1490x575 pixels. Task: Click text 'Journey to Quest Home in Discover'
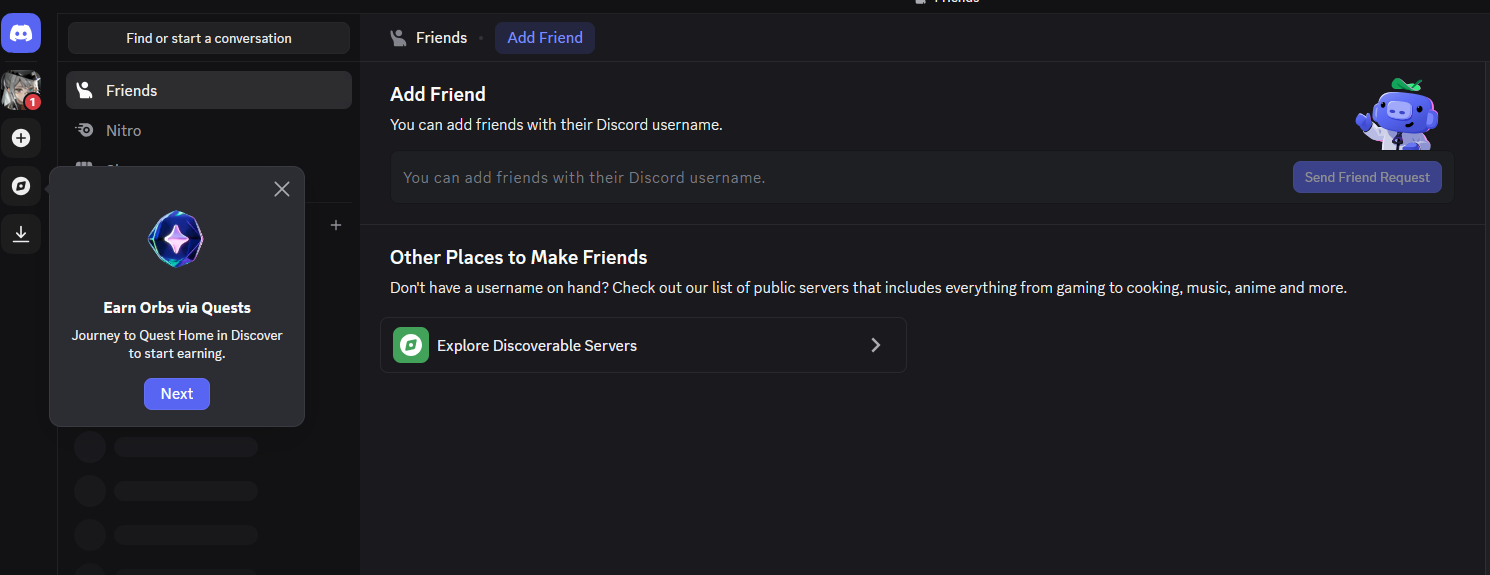click(177, 335)
